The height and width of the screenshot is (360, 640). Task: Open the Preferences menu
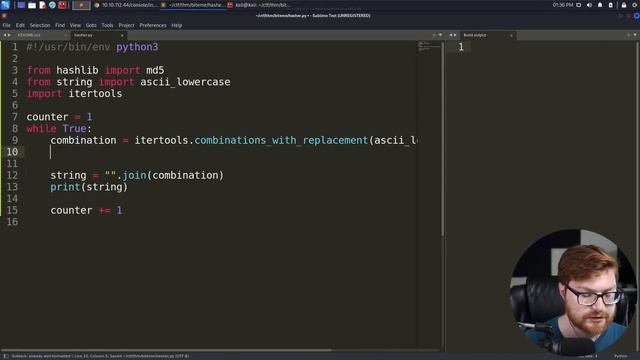pyautogui.click(x=153, y=25)
